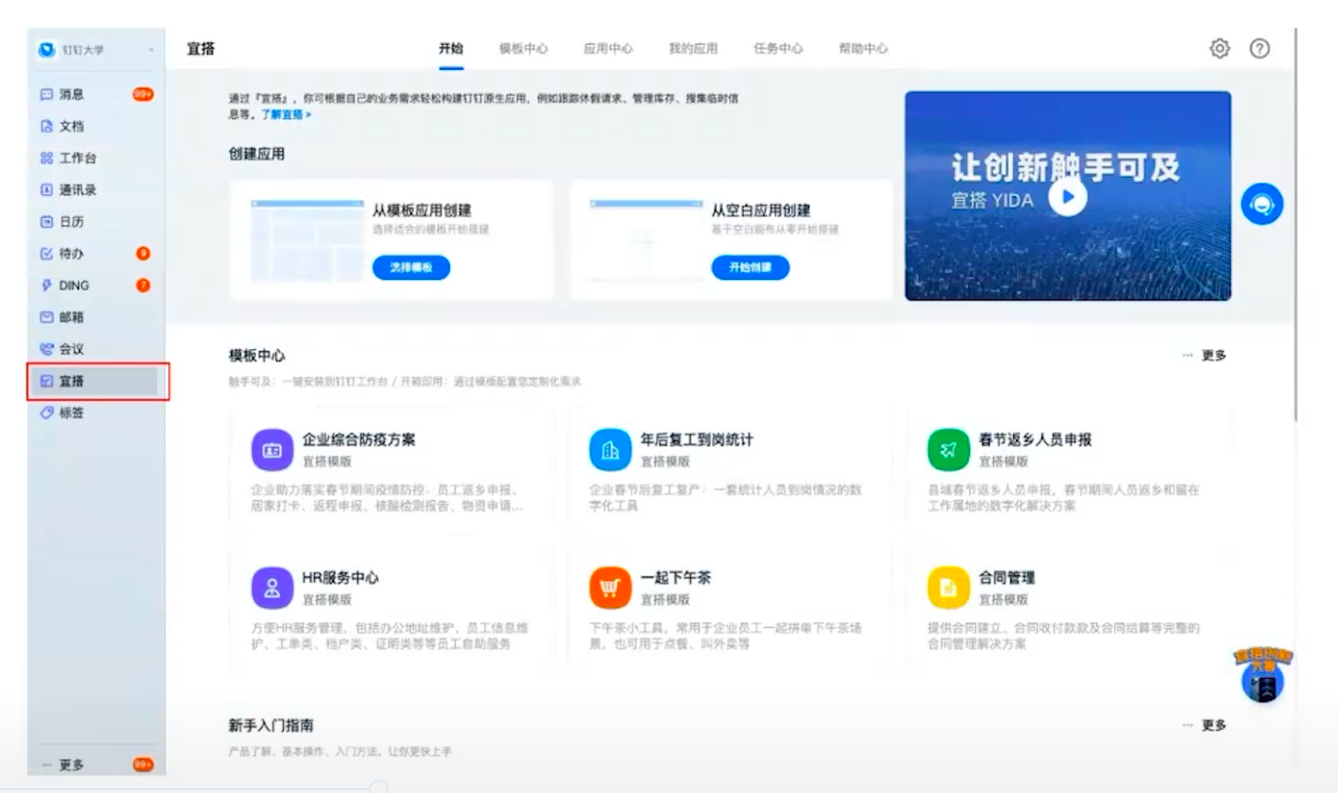Click the 企业综合防疫方案 purple icon
This screenshot has width=1338, height=793.
[272, 450]
